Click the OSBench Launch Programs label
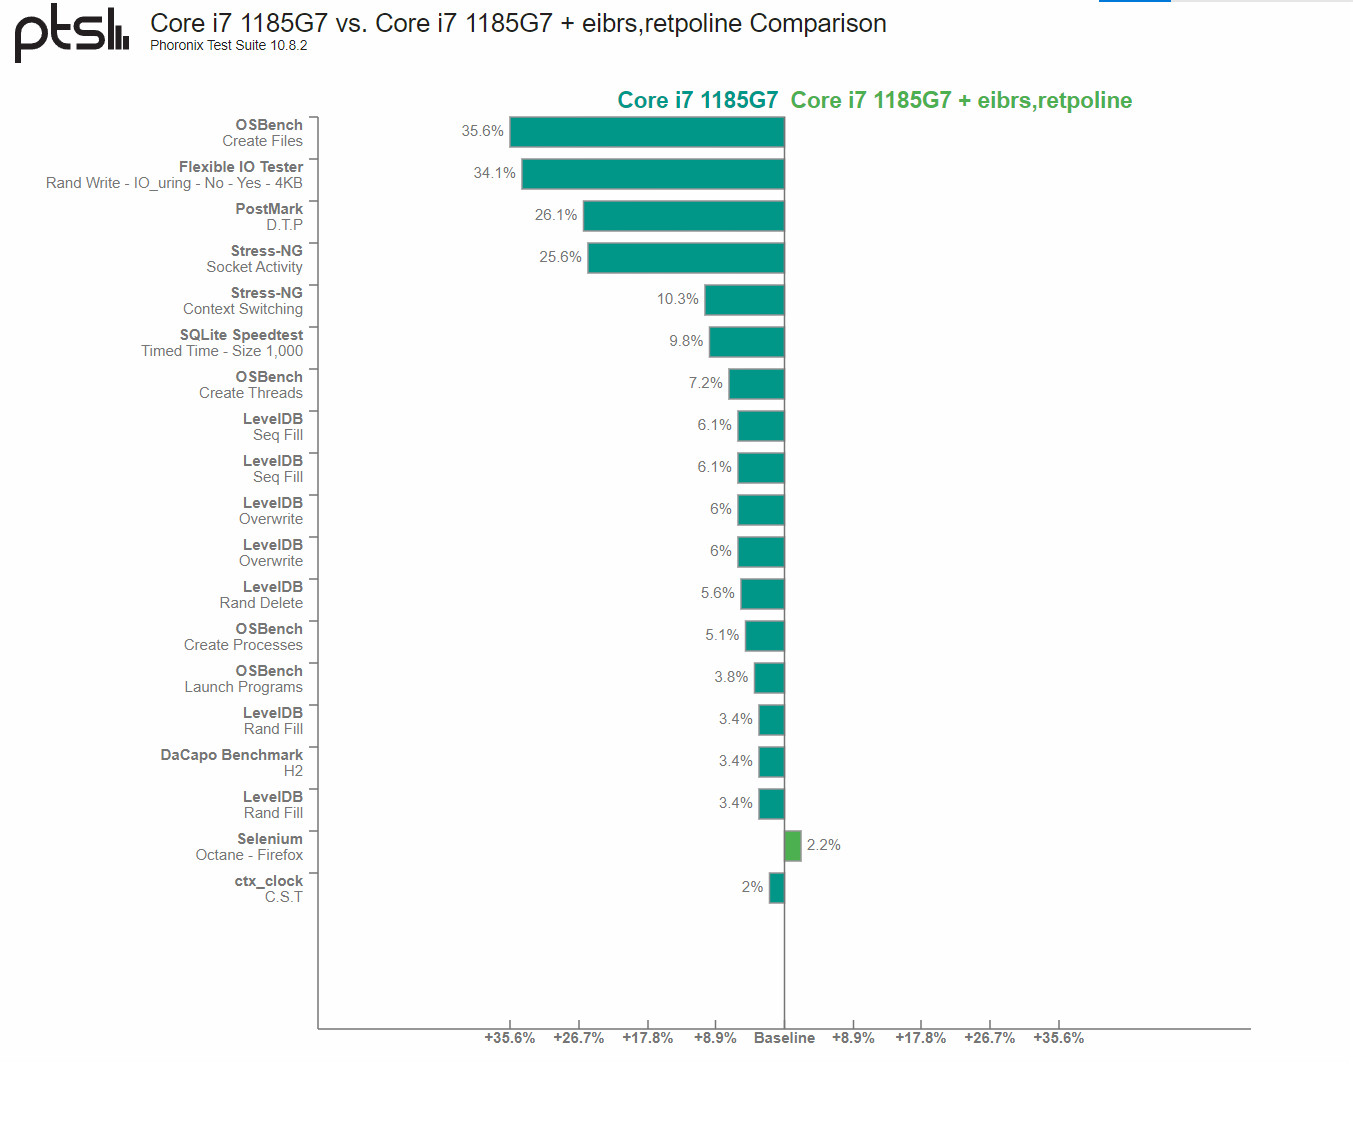 click(x=244, y=679)
